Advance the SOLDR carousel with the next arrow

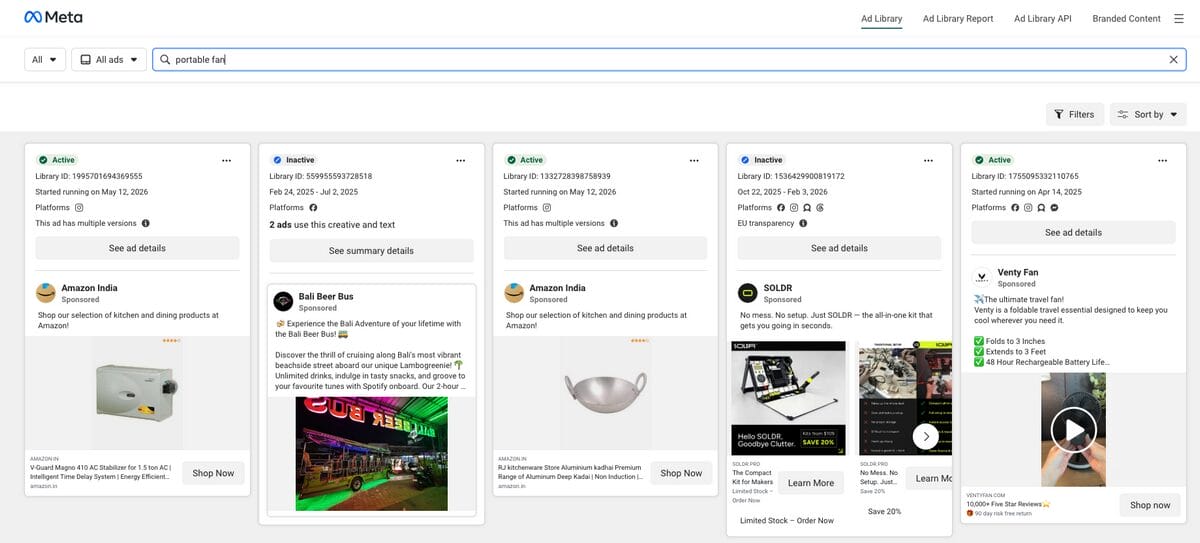tap(926, 436)
